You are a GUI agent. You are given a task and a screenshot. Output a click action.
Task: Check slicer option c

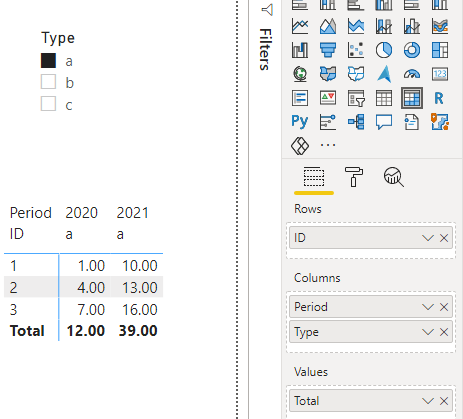click(48, 104)
